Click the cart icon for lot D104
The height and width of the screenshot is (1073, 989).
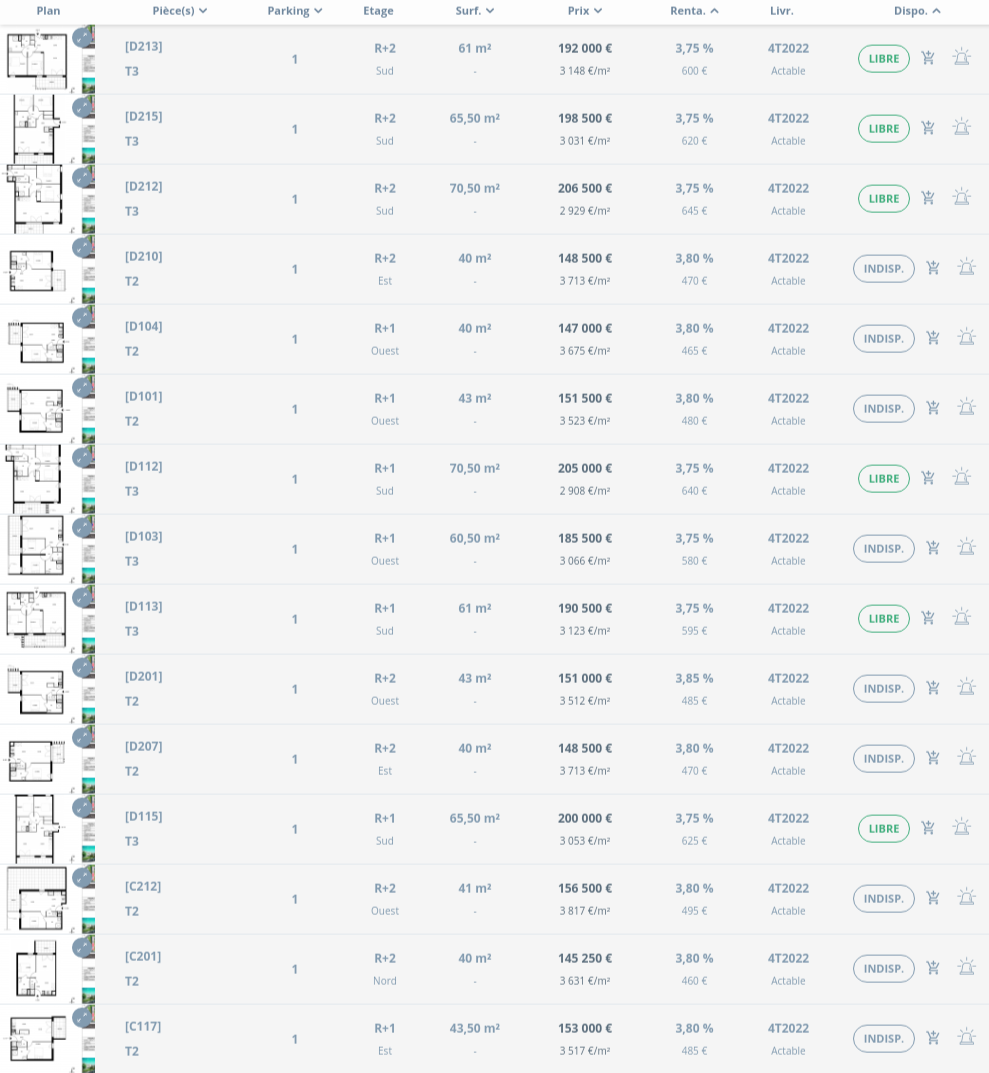click(x=933, y=338)
